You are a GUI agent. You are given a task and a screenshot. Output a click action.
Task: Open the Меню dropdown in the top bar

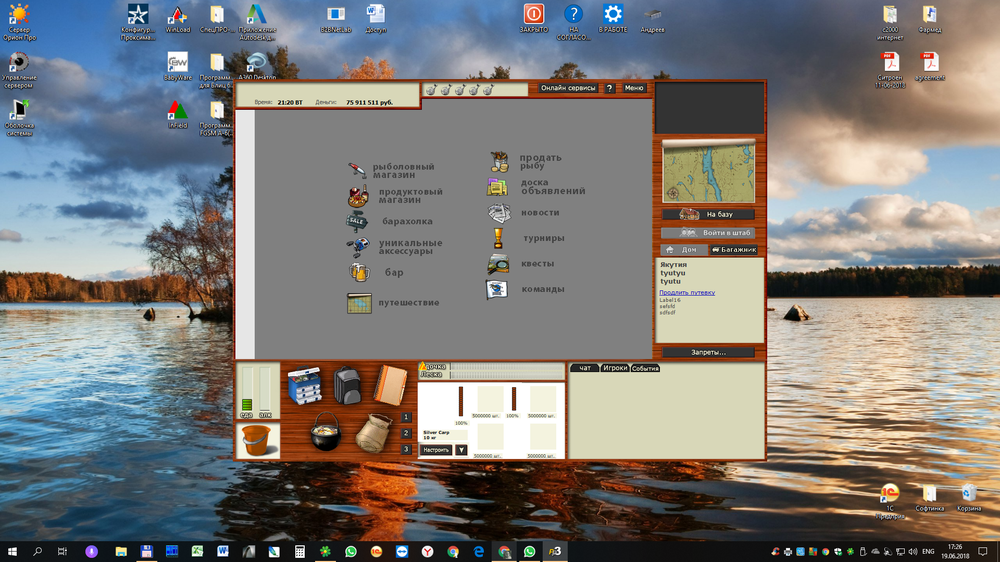coord(634,88)
